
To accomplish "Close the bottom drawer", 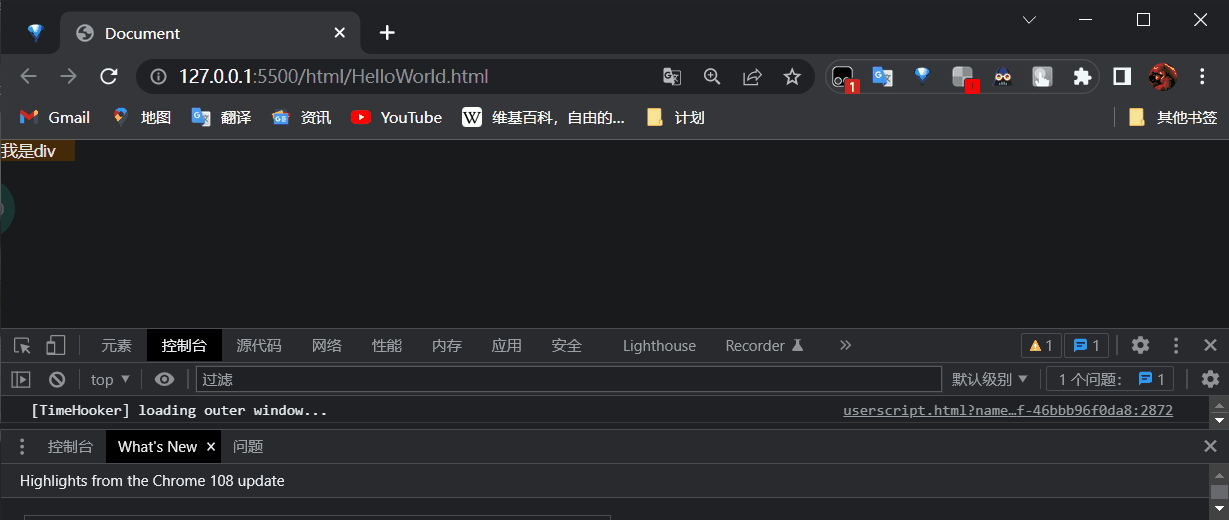I will point(1210,447).
